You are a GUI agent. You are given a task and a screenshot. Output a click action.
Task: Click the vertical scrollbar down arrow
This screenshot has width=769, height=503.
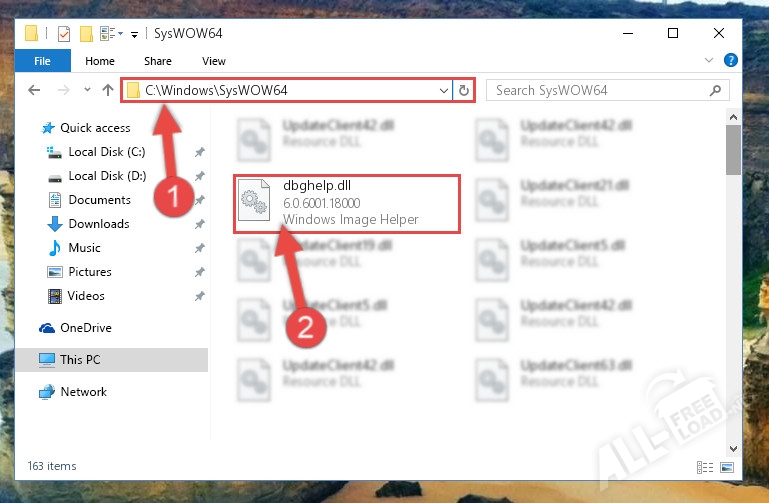coord(733,447)
